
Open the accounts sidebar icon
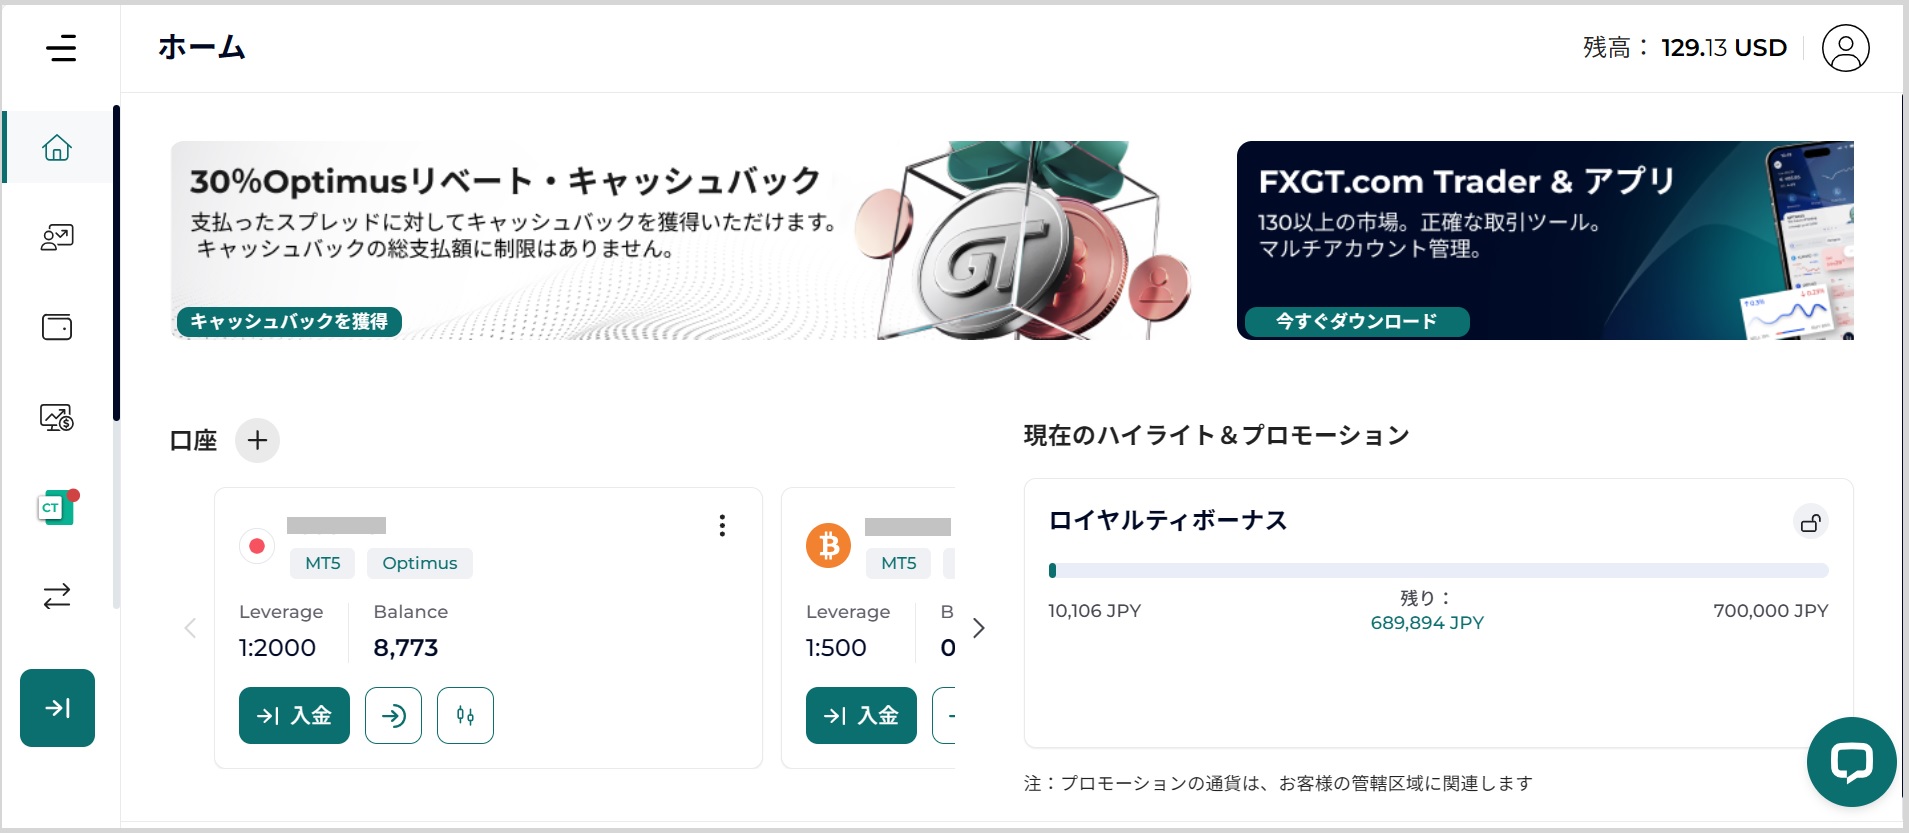pyautogui.click(x=57, y=237)
